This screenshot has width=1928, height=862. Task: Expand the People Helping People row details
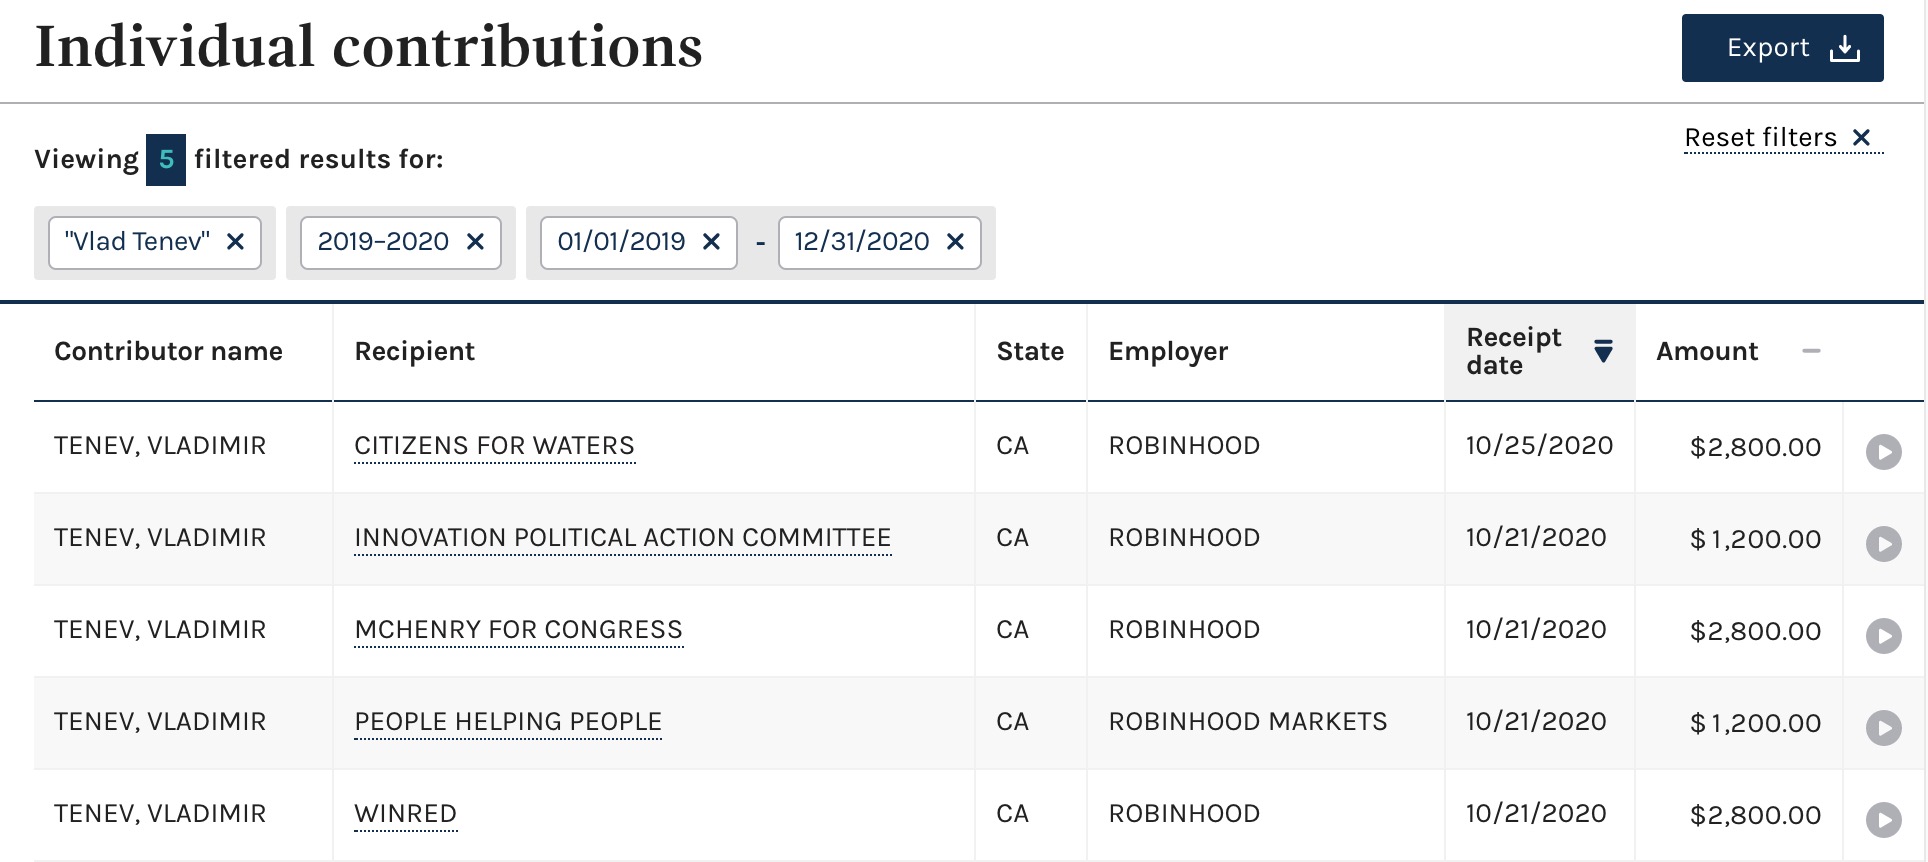[x=1883, y=728]
